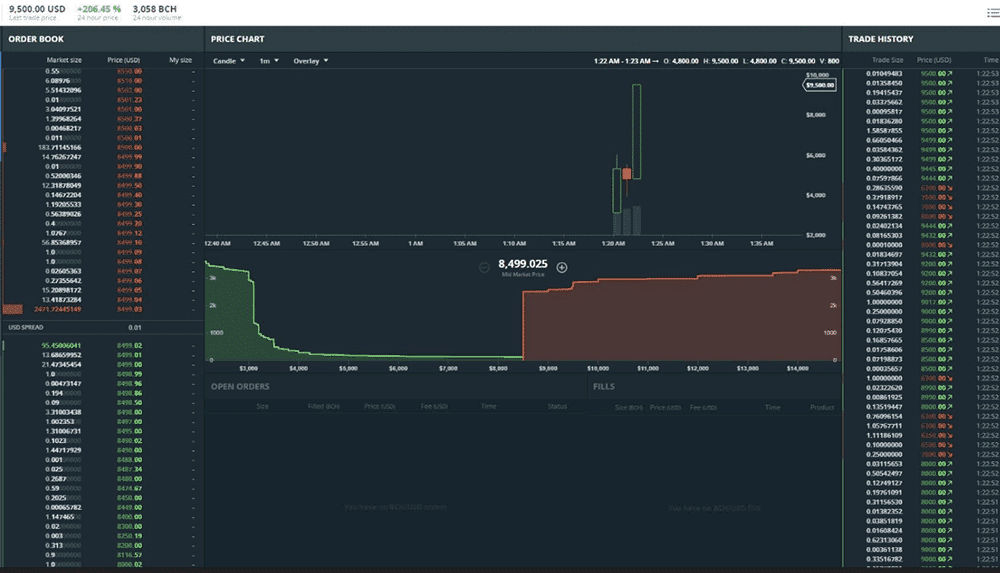The height and width of the screenshot is (573, 1000).
Task: Click the tall green candlestick on the chart
Action: tap(636, 130)
